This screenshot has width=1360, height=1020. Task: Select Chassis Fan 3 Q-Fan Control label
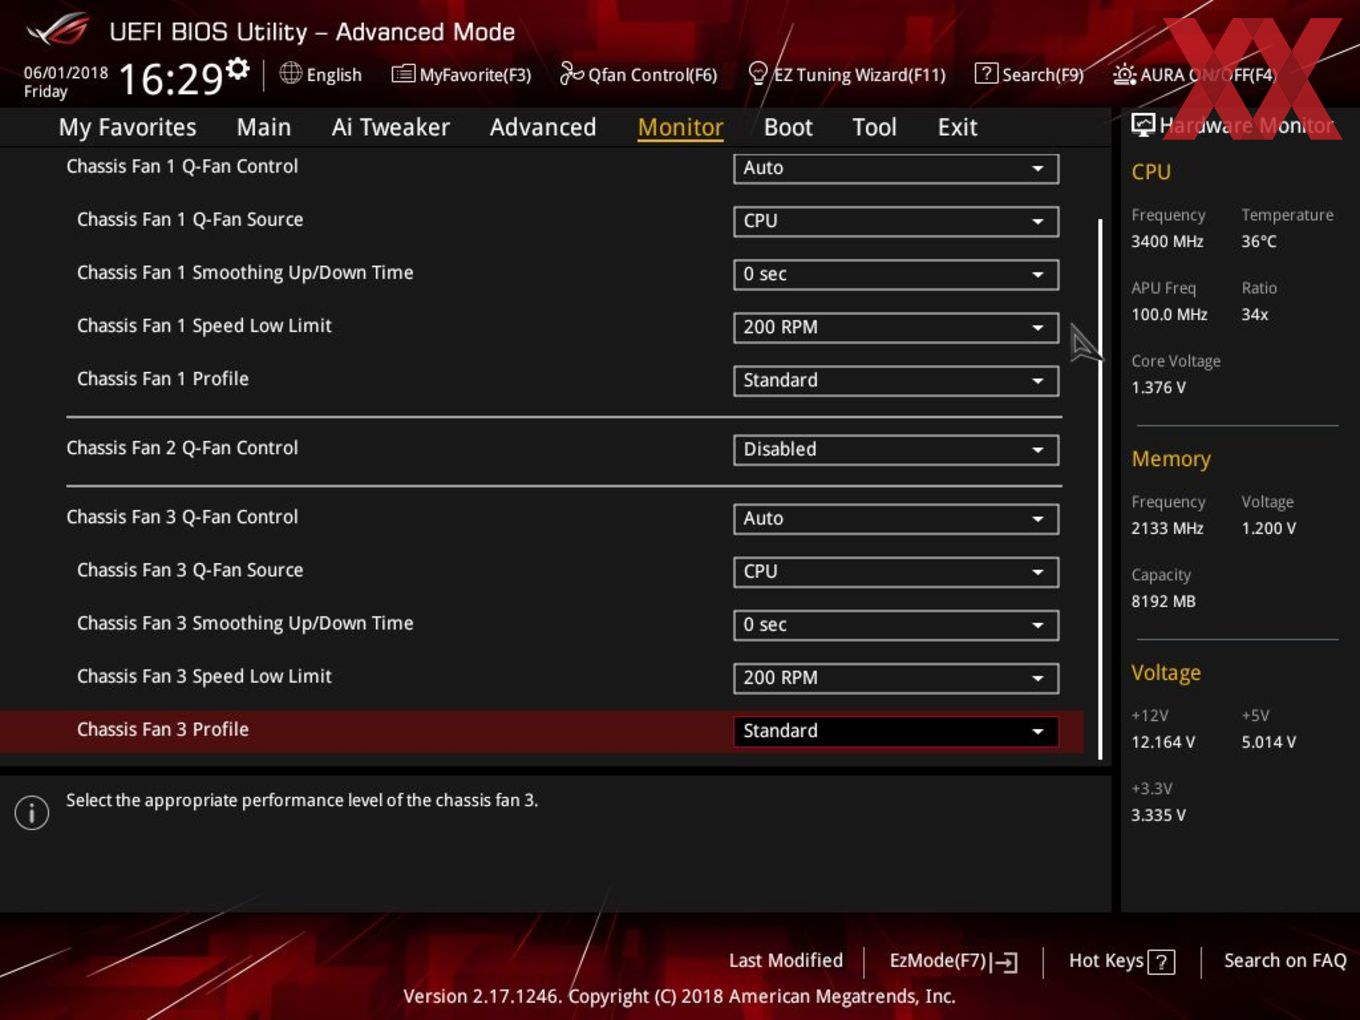[182, 516]
